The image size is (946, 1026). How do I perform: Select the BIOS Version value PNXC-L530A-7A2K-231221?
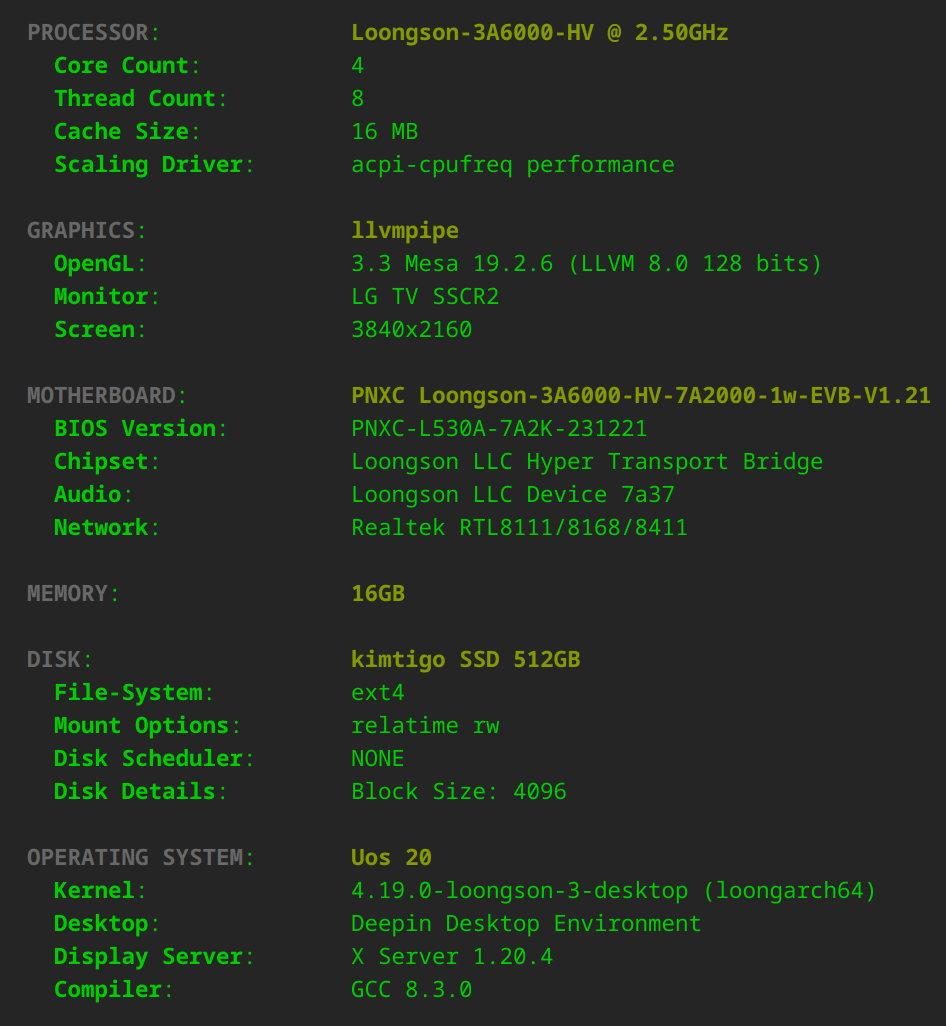pos(499,429)
